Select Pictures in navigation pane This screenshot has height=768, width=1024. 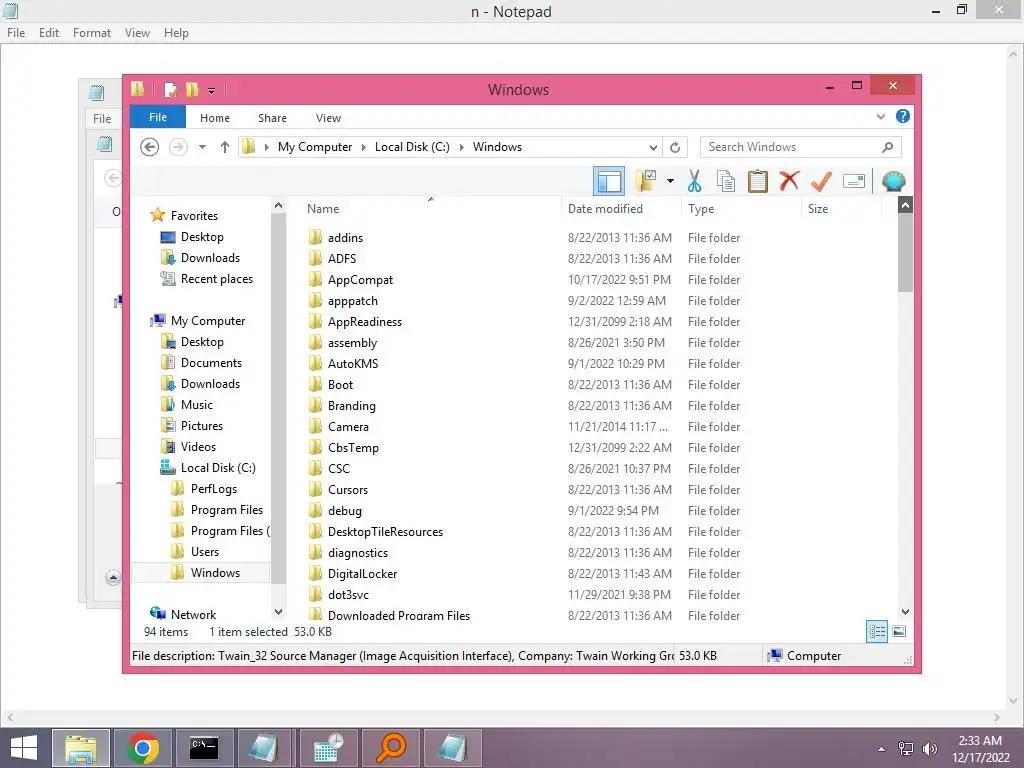(x=193, y=426)
